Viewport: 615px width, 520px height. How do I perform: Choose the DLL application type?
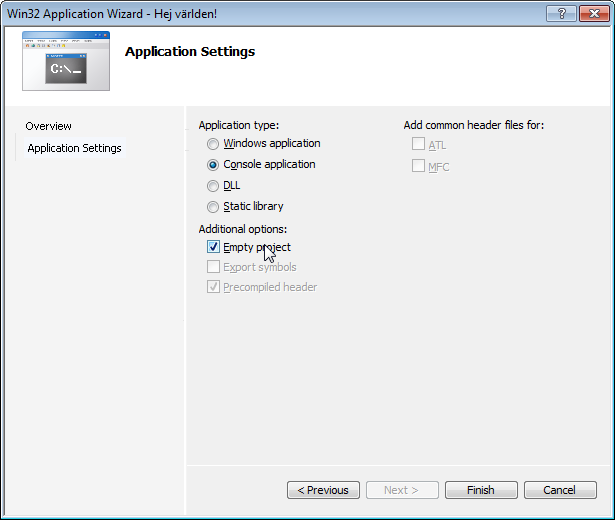pos(213,186)
